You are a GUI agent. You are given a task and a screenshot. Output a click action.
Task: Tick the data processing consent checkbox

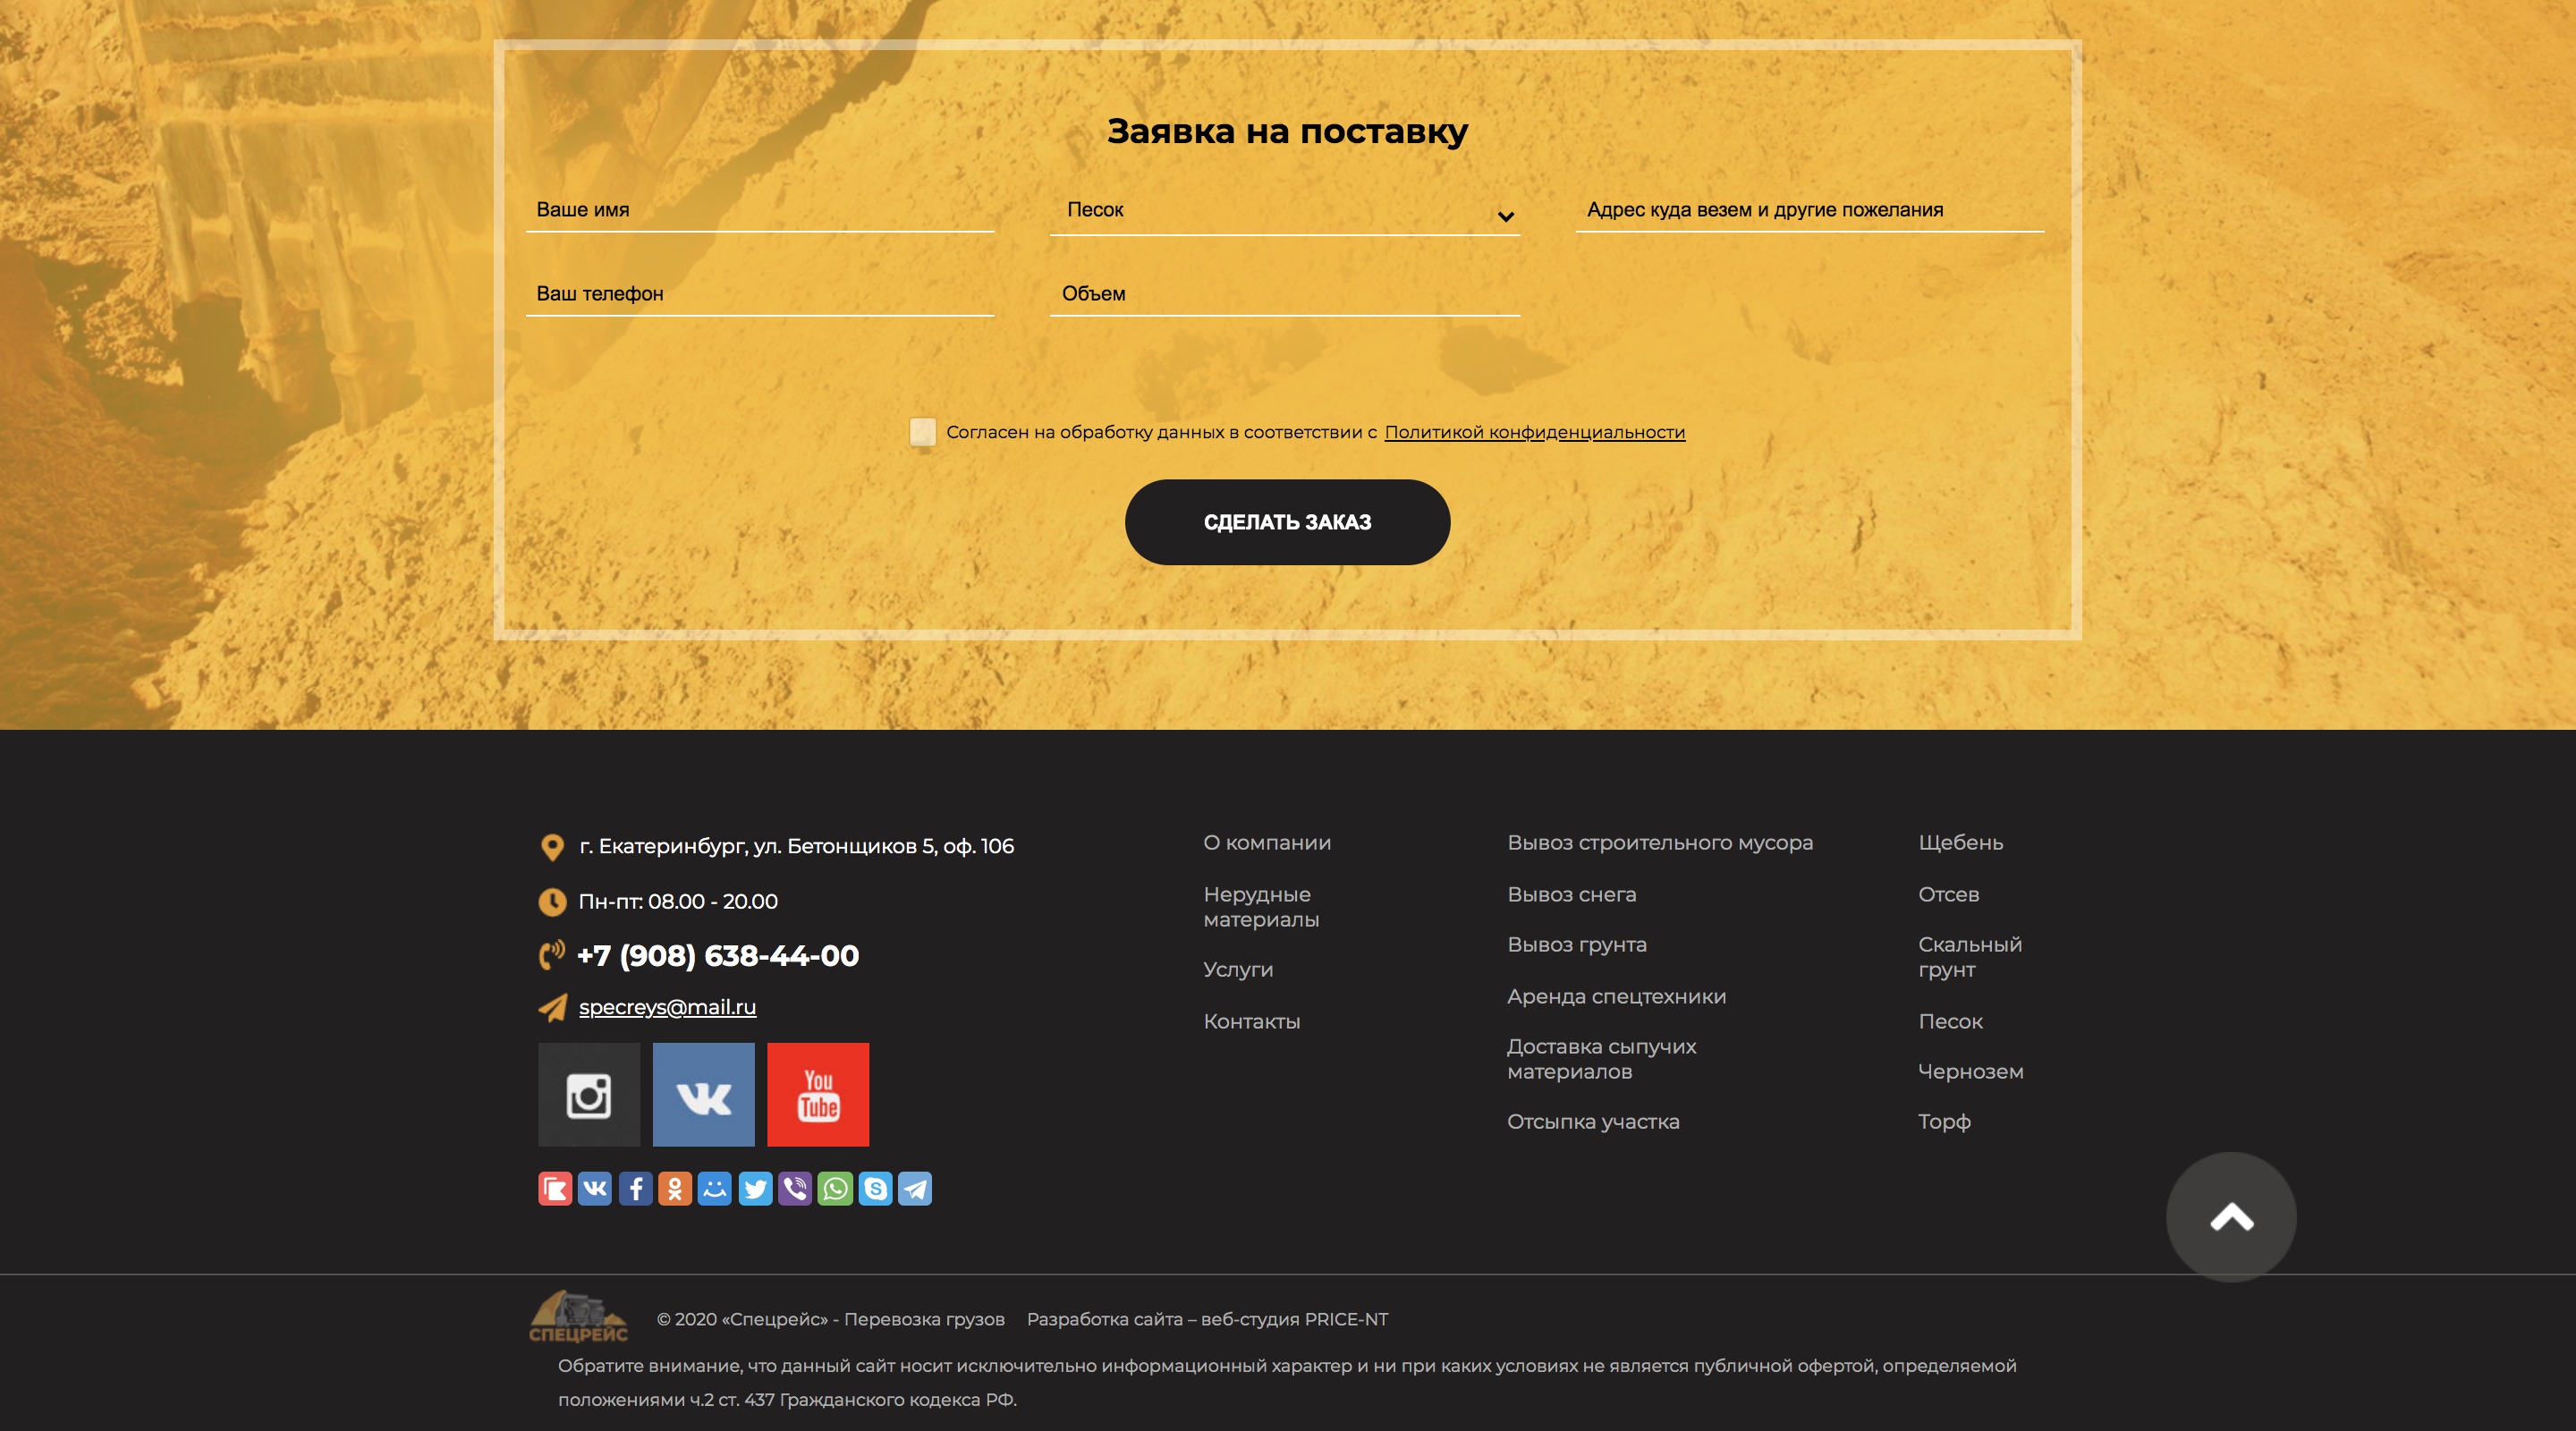point(922,432)
